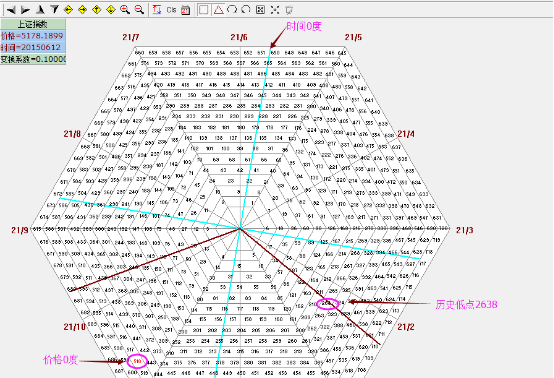Click the yellow diamond left-arrow icon
The width and height of the screenshot is (554, 378).
coord(68,10)
